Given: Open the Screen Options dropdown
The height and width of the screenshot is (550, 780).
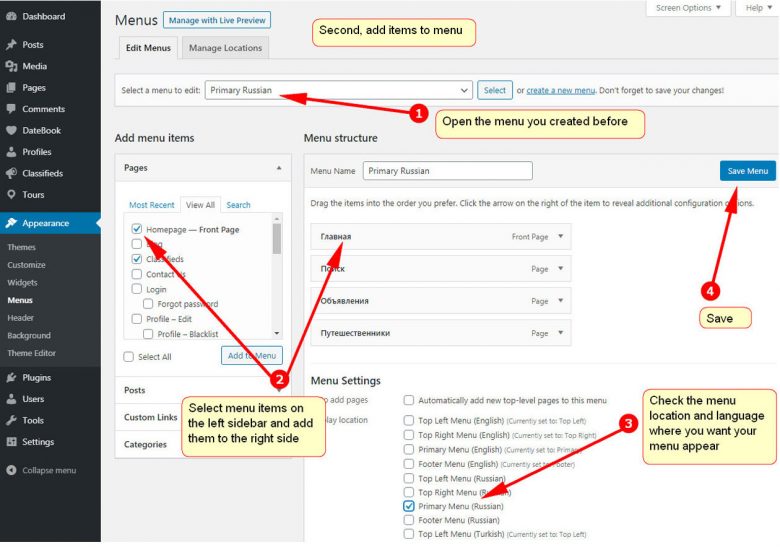Looking at the screenshot, I should (x=687, y=8).
